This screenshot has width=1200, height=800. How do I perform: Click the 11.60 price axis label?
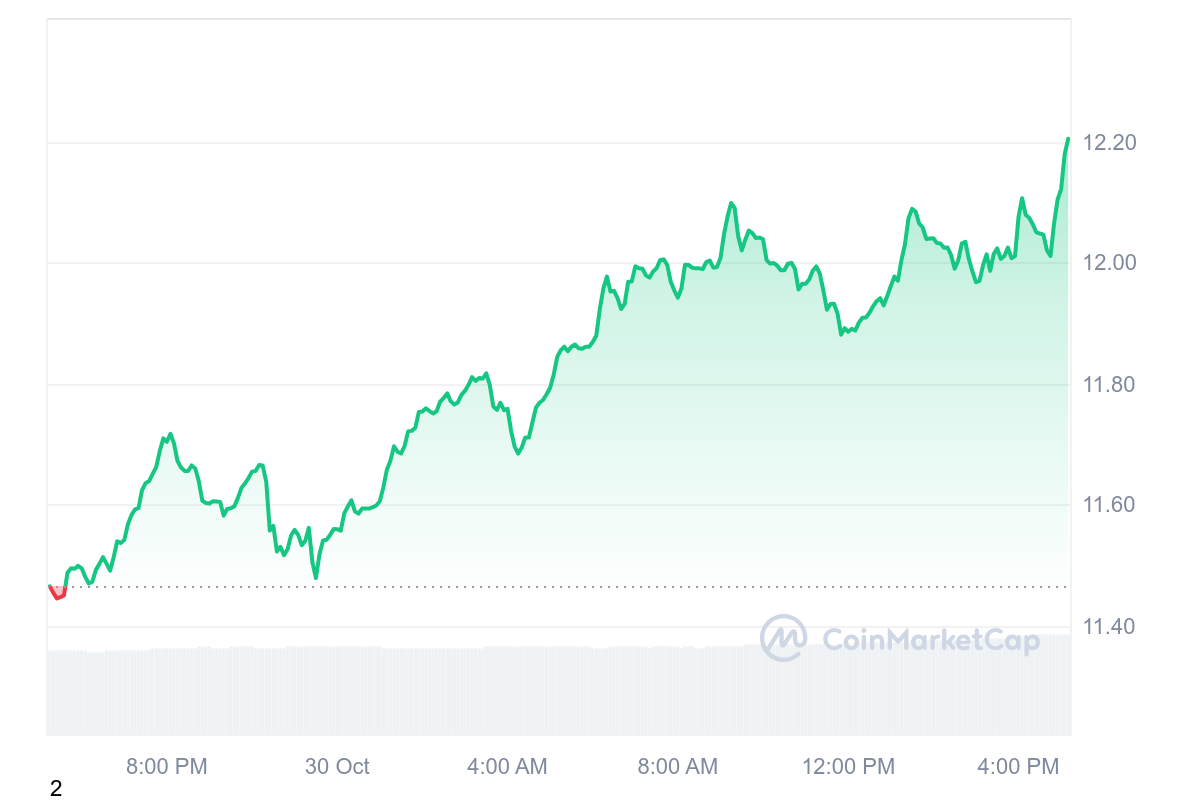click(1109, 505)
